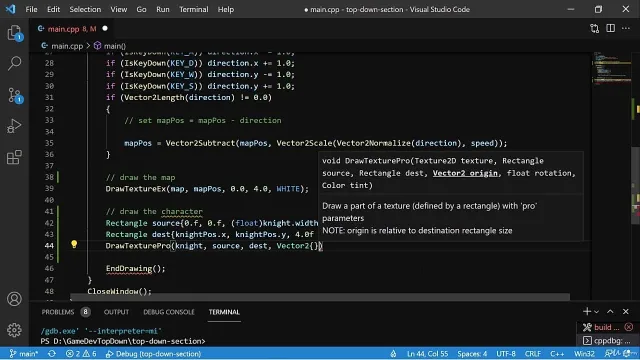
Task: Click the flame icon in status bar
Action: pos(393,353)
